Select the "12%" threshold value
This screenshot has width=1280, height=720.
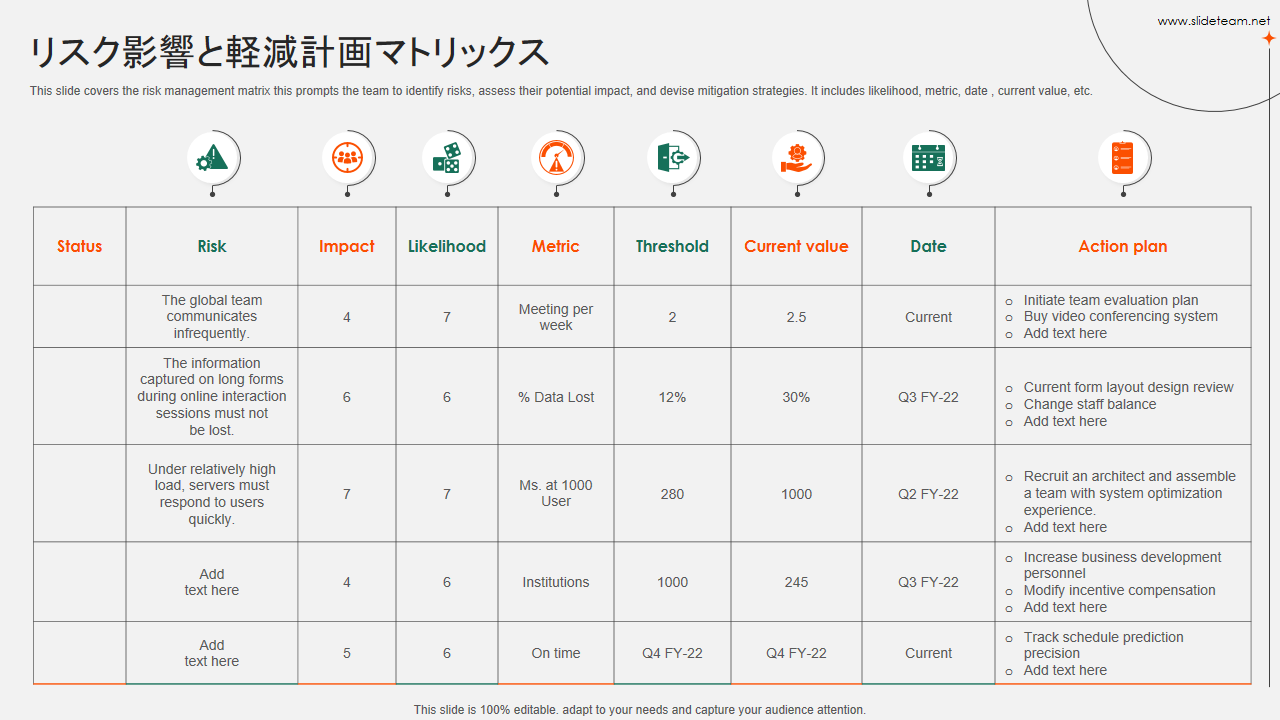click(x=673, y=397)
